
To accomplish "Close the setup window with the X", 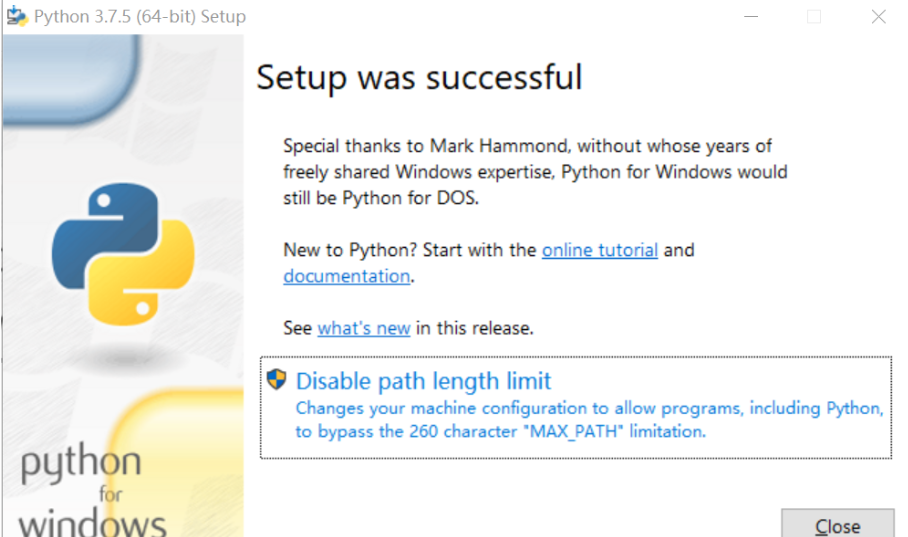I will pyautogui.click(x=878, y=17).
